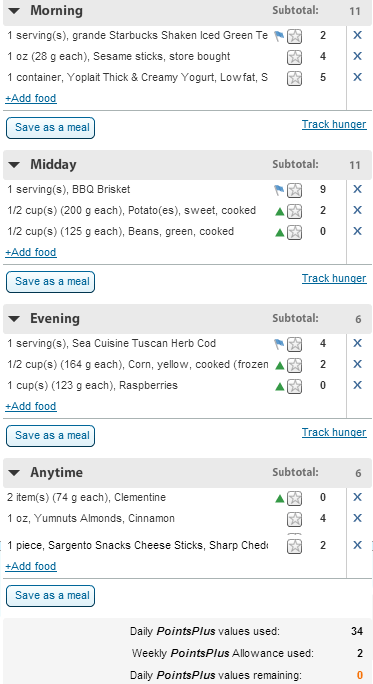Star the BBQ Brisket food item
373x684 pixels.
[x=294, y=190]
